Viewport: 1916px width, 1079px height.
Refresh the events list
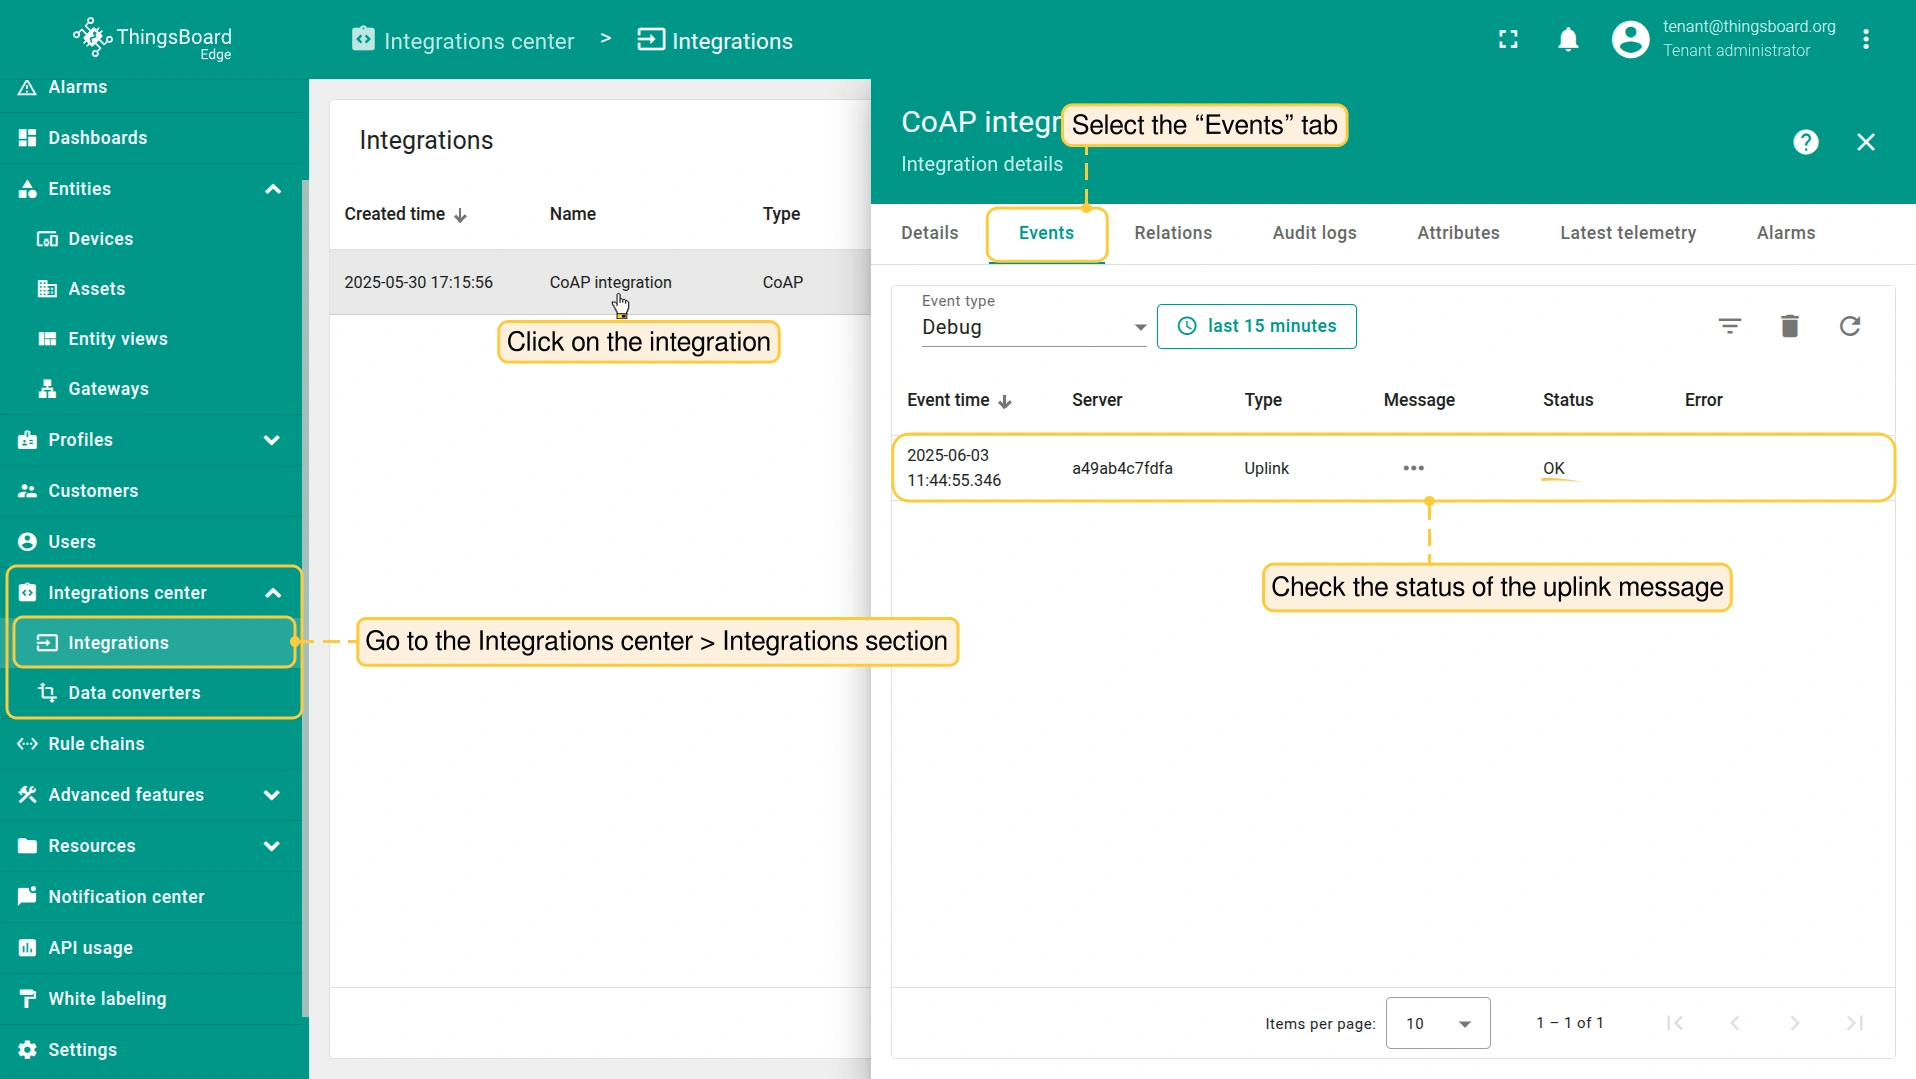(x=1849, y=326)
